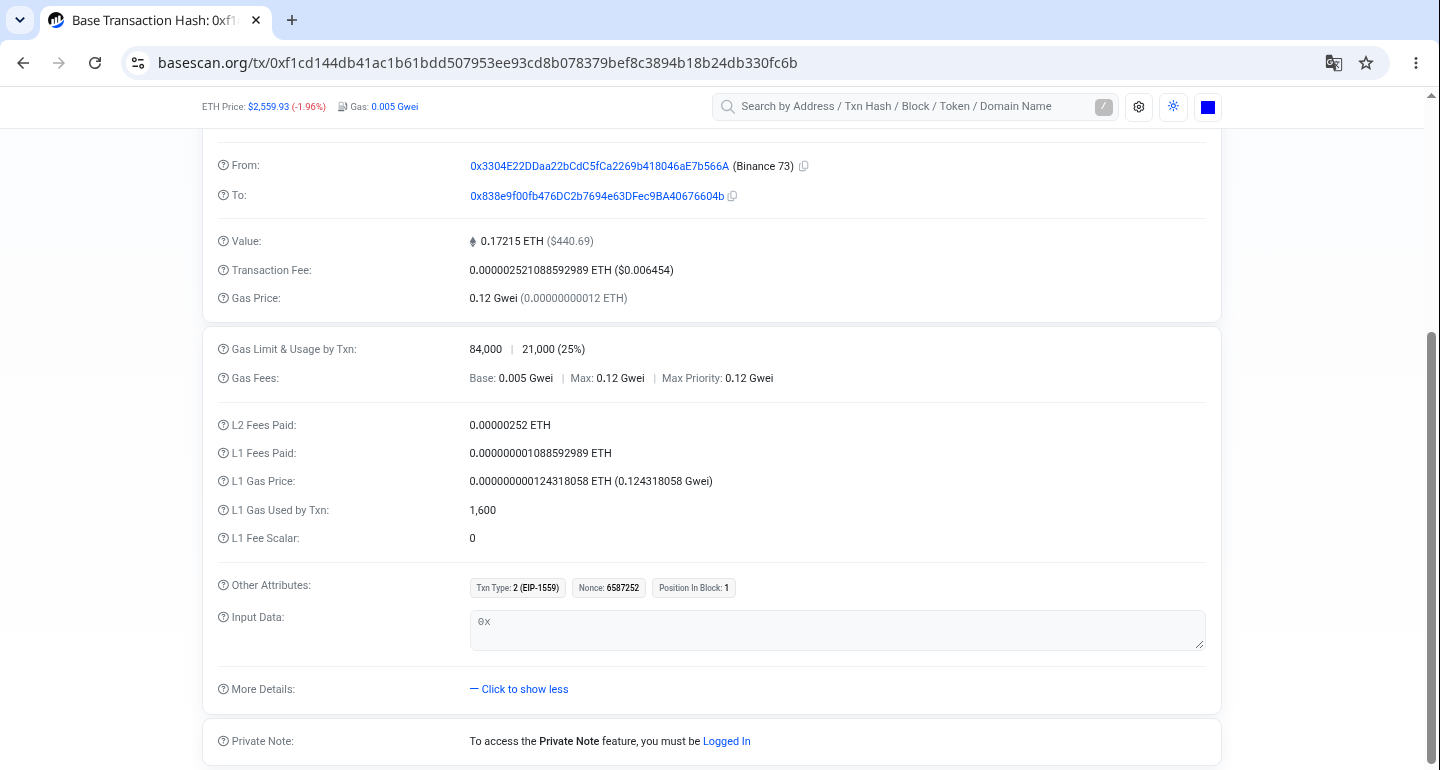Click the help icon beside More Details
This screenshot has width=1440, height=770.
[x=223, y=689]
